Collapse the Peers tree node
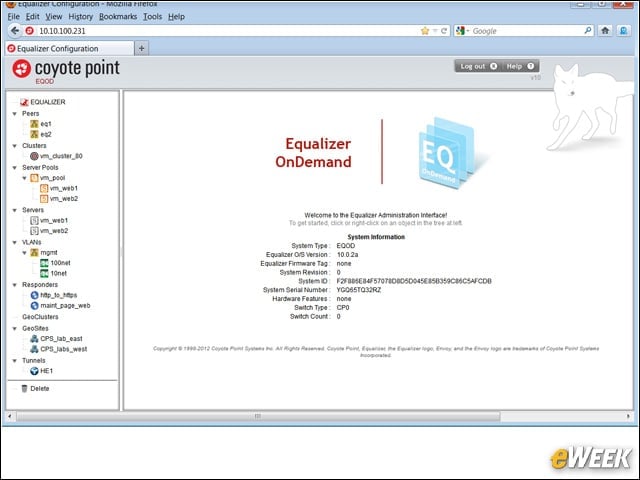The height and width of the screenshot is (480, 640). 15,114
